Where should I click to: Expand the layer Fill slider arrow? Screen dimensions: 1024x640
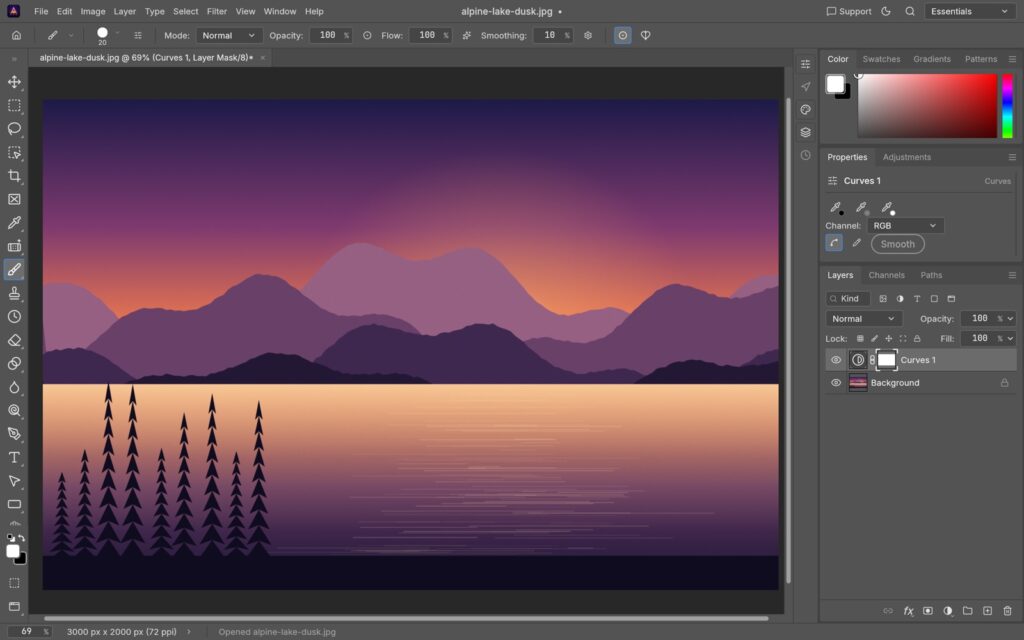(x=1010, y=338)
